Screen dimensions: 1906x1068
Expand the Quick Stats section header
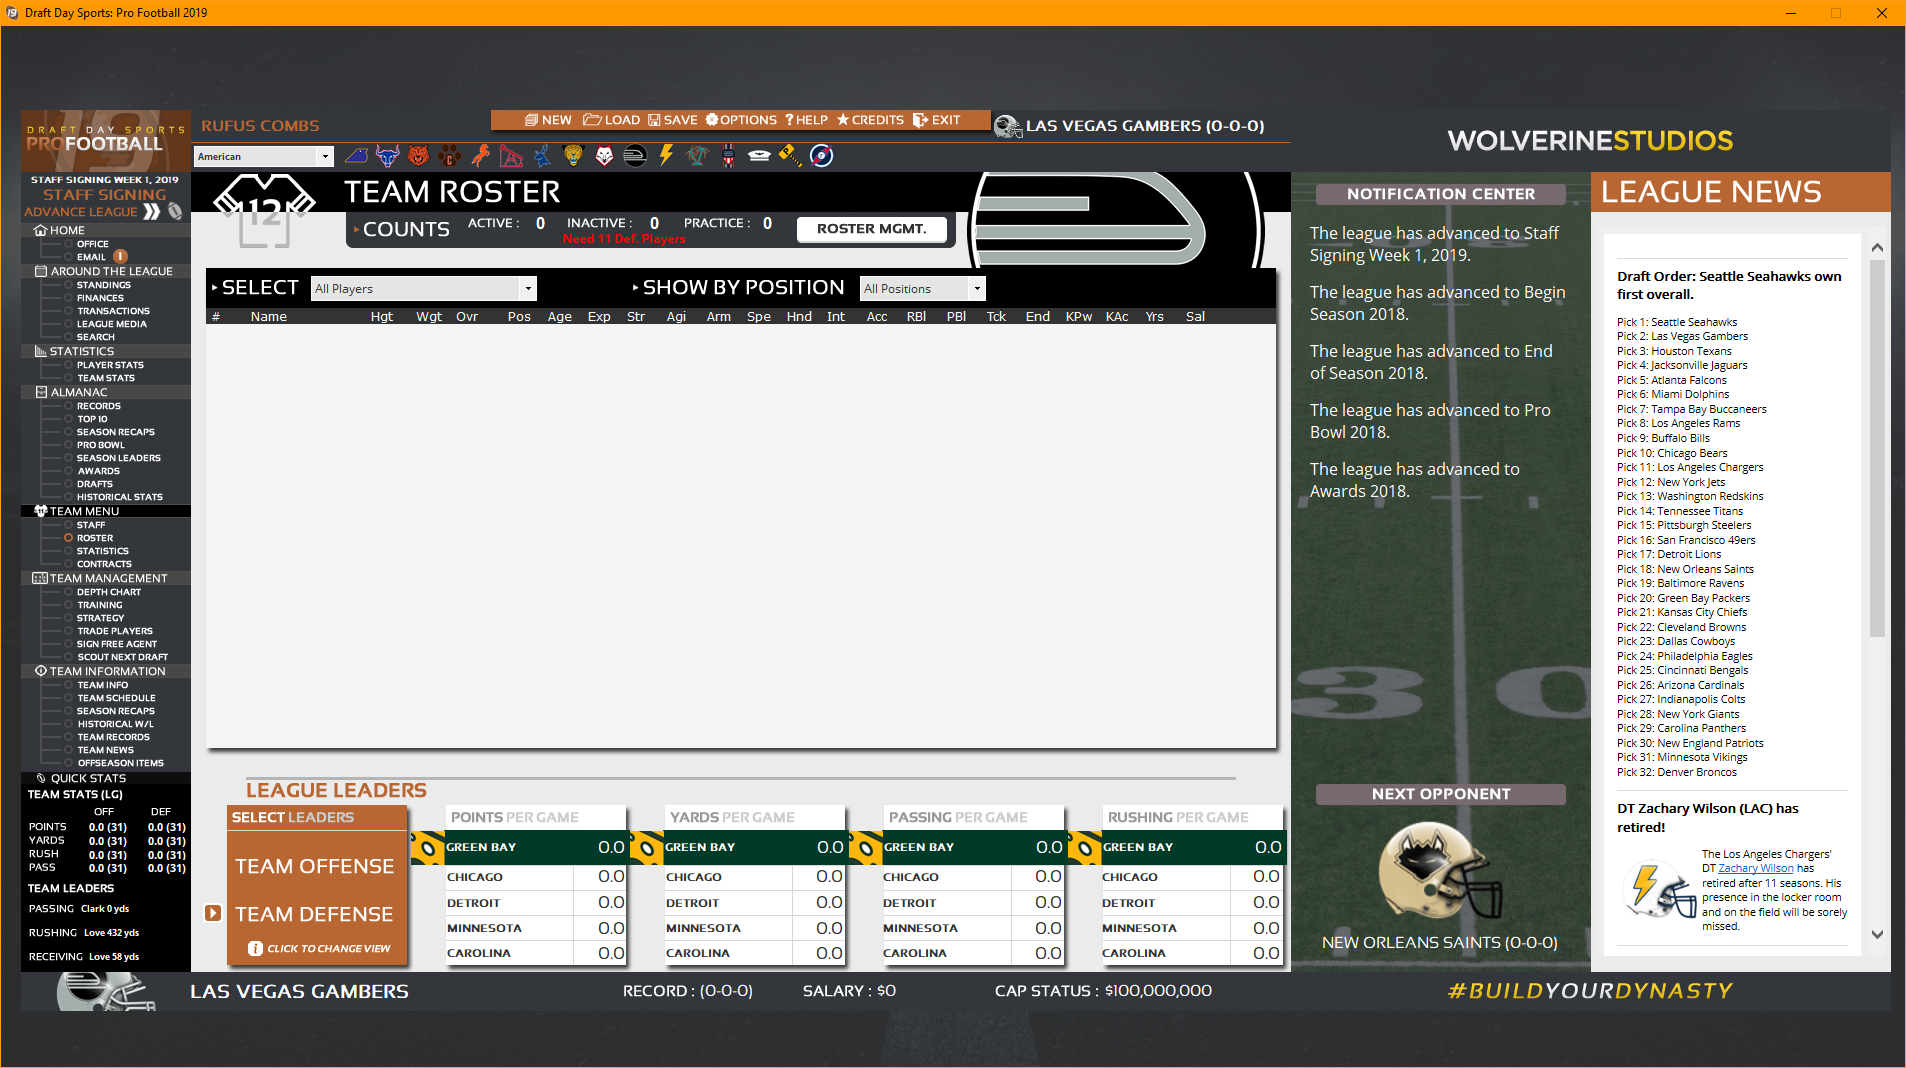(106, 778)
